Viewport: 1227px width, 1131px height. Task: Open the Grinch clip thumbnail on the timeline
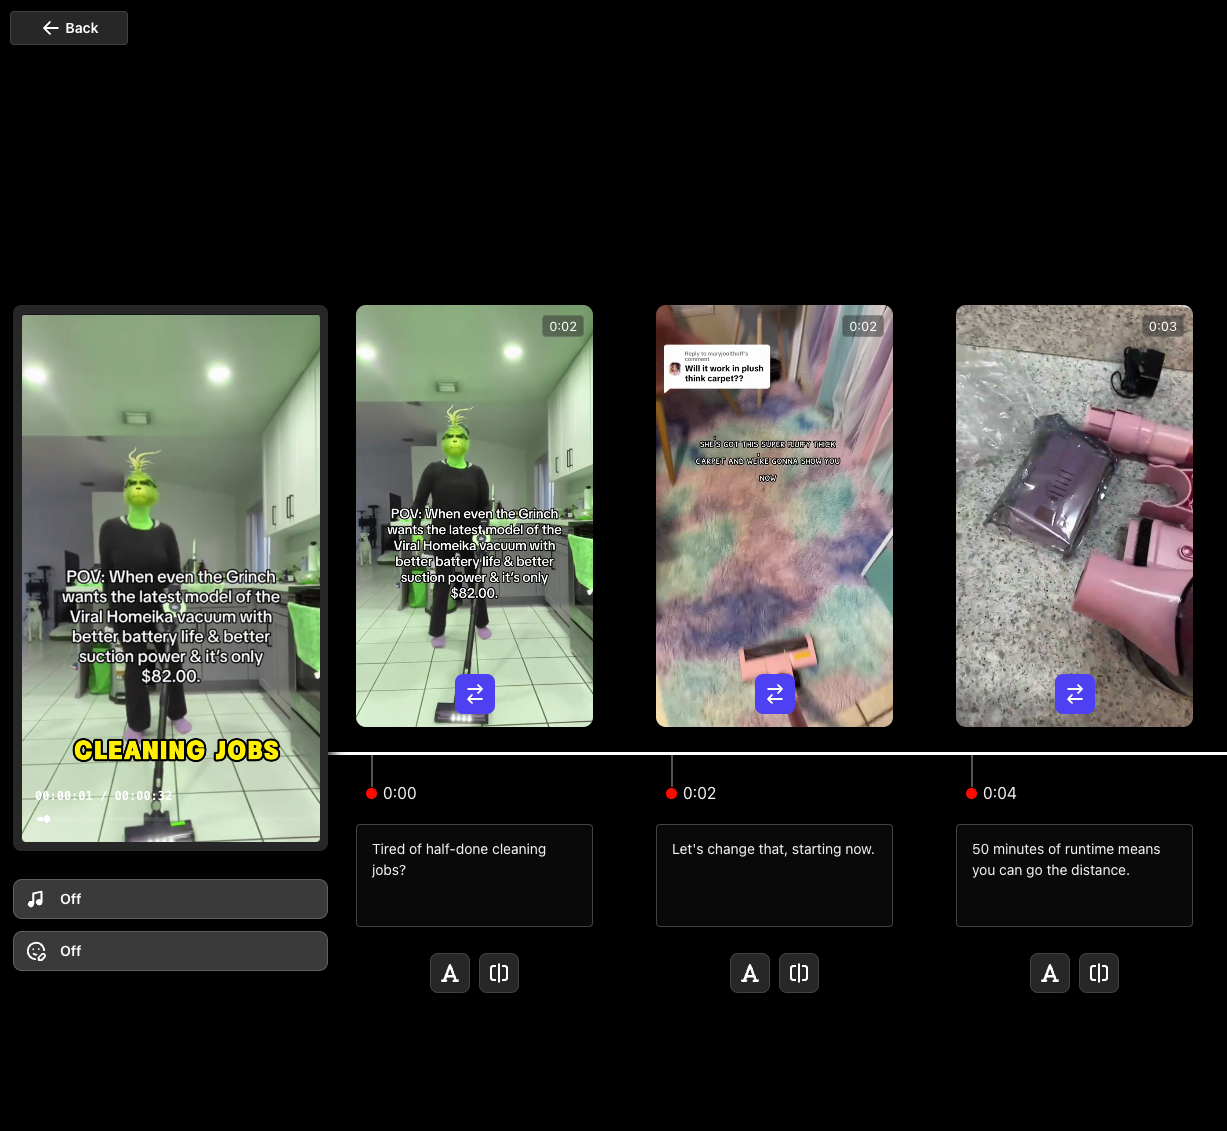tap(474, 516)
